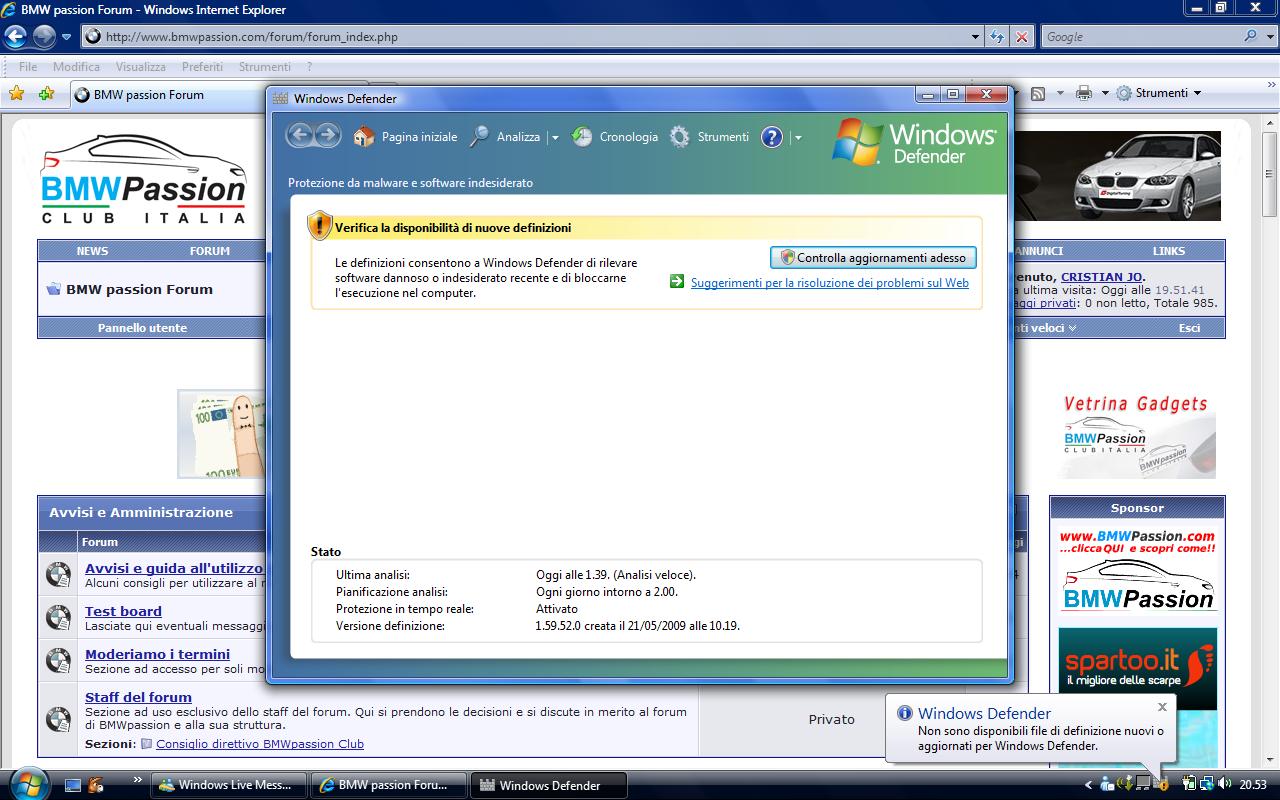The width and height of the screenshot is (1280, 800).
Task: Open the address bar URL history dropdown
Action: point(975,37)
